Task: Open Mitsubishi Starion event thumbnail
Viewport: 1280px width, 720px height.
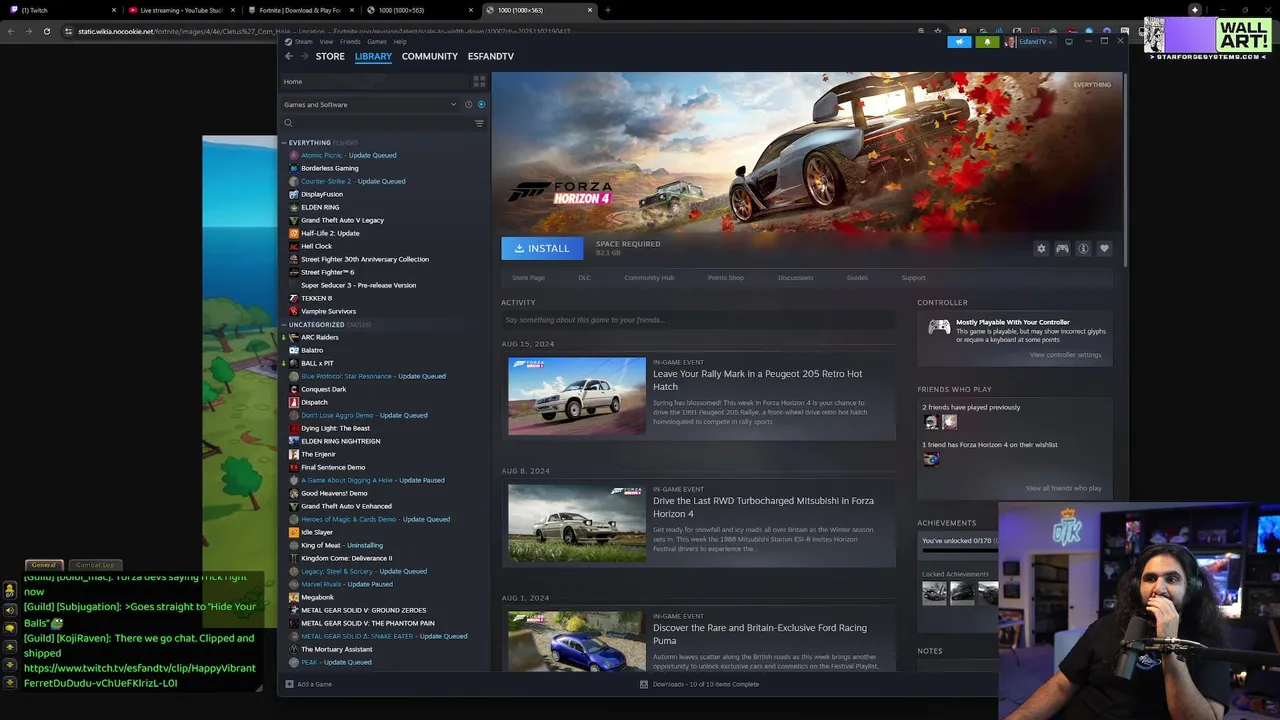Action: tap(577, 523)
